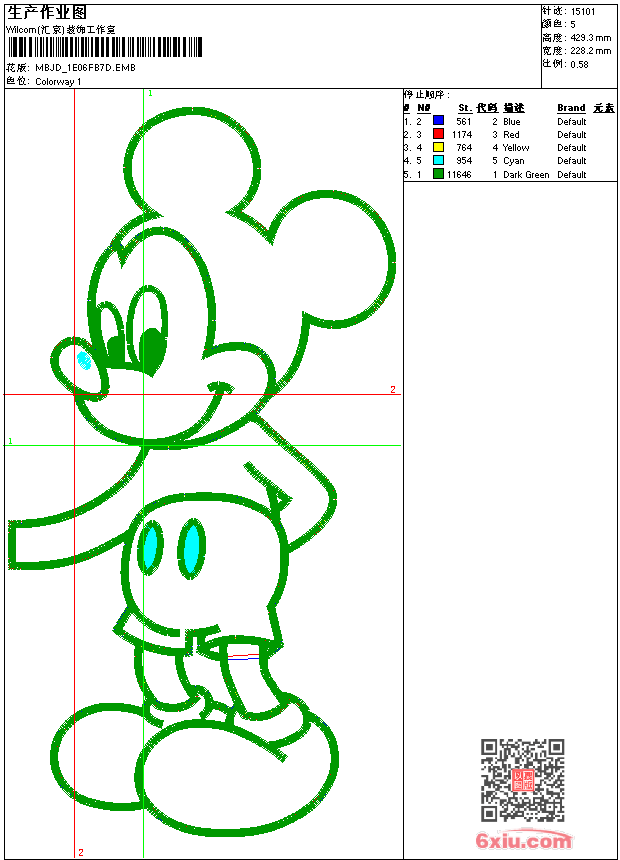Click the stitch count value 15101
Image resolution: width=620 pixels, height=860 pixels.
pyautogui.click(x=583, y=12)
